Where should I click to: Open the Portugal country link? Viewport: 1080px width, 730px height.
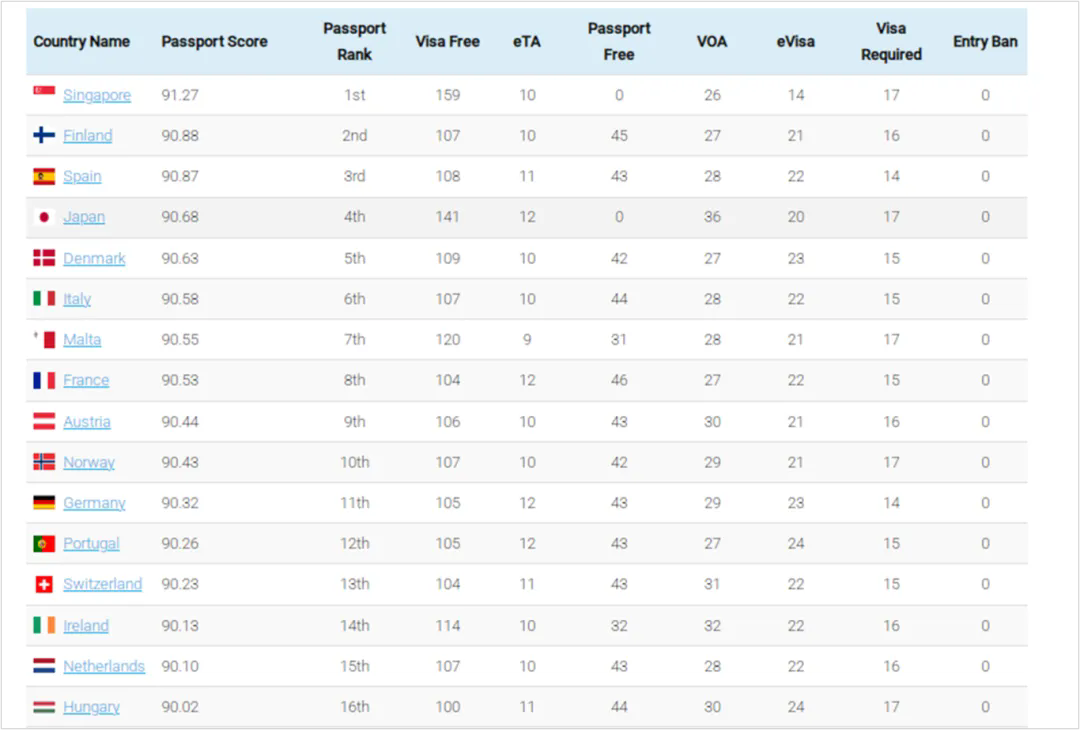click(92, 543)
